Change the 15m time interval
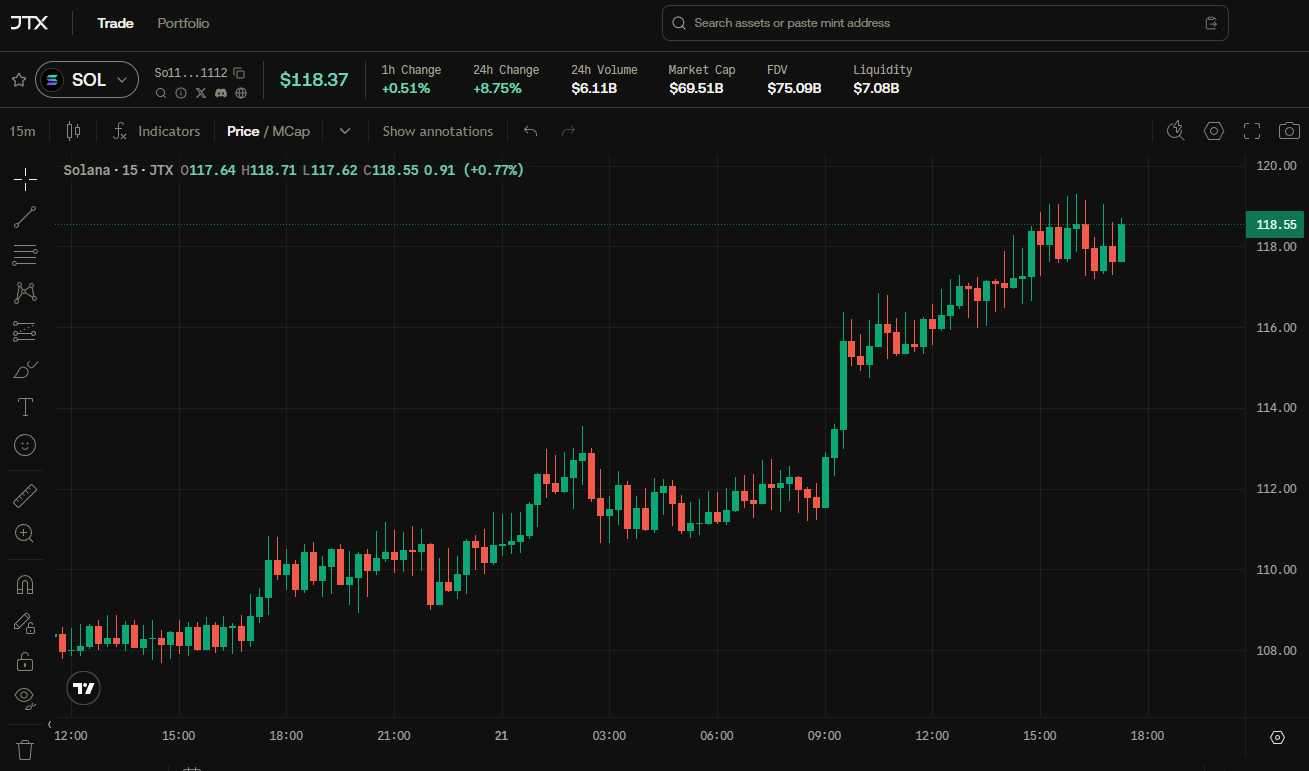The height and width of the screenshot is (771, 1309). click(x=22, y=131)
